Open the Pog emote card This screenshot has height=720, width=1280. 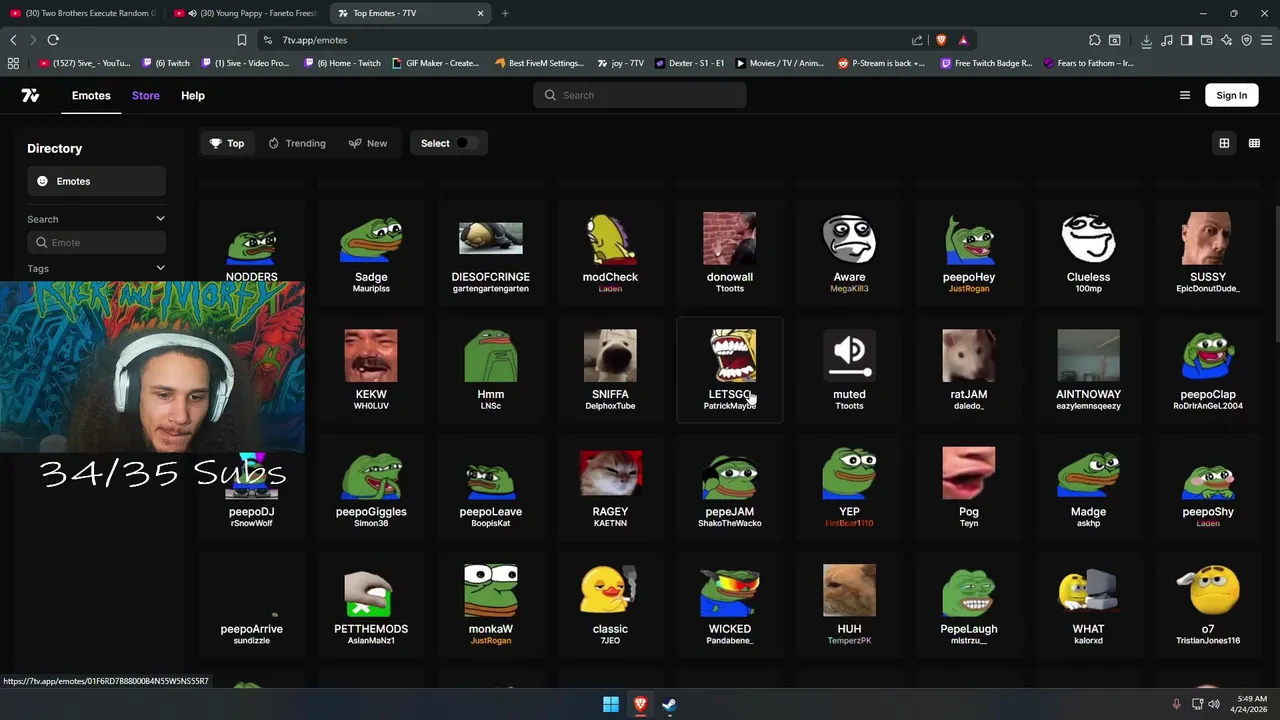969,488
